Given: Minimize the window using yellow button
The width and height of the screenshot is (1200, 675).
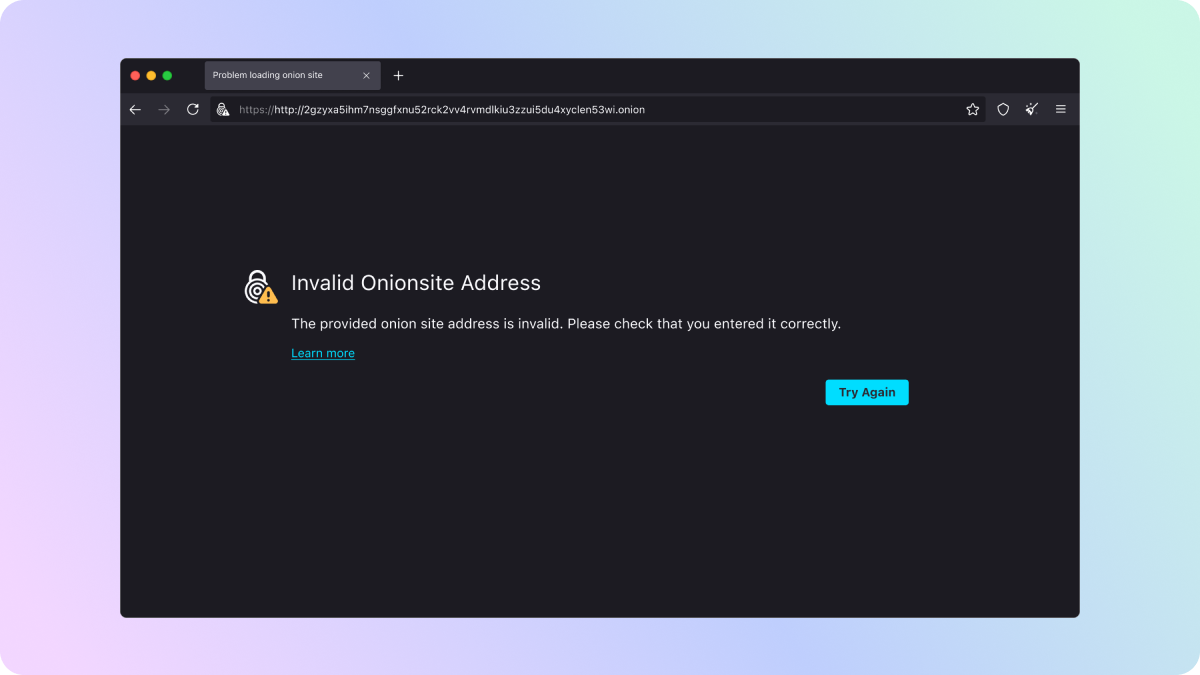Looking at the screenshot, I should [x=151, y=76].
